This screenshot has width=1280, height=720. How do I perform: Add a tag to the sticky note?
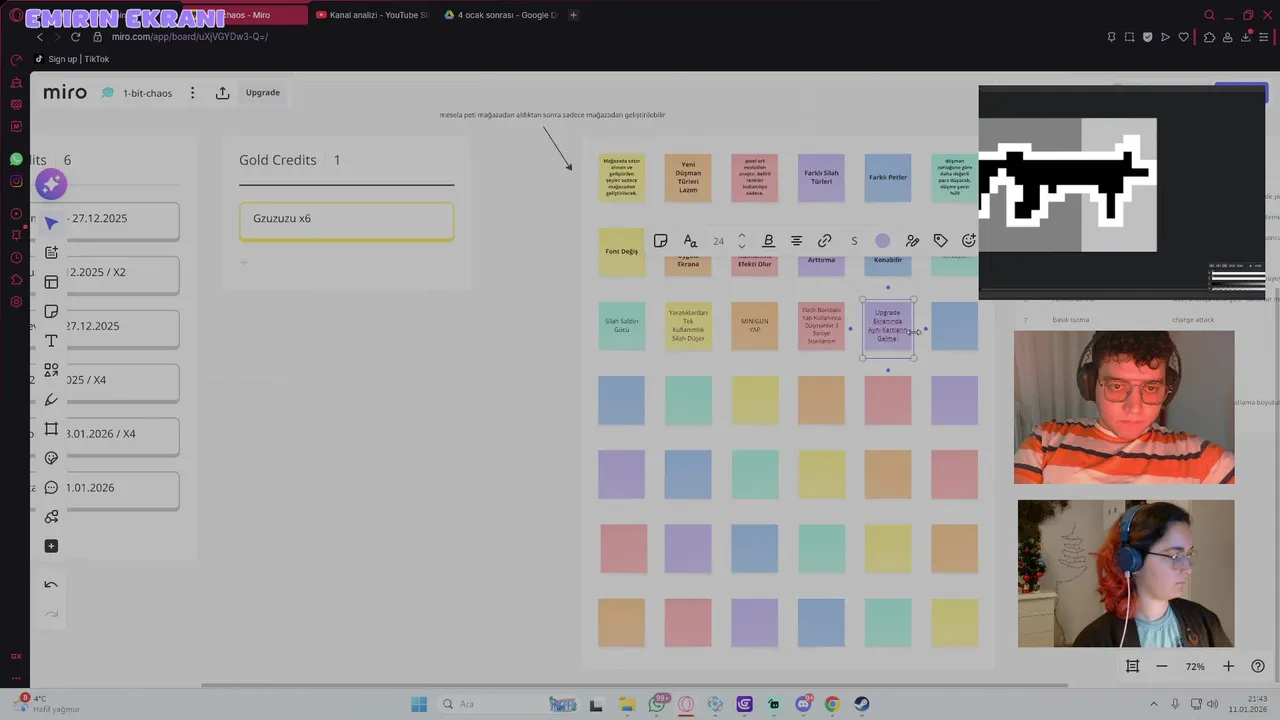point(940,241)
